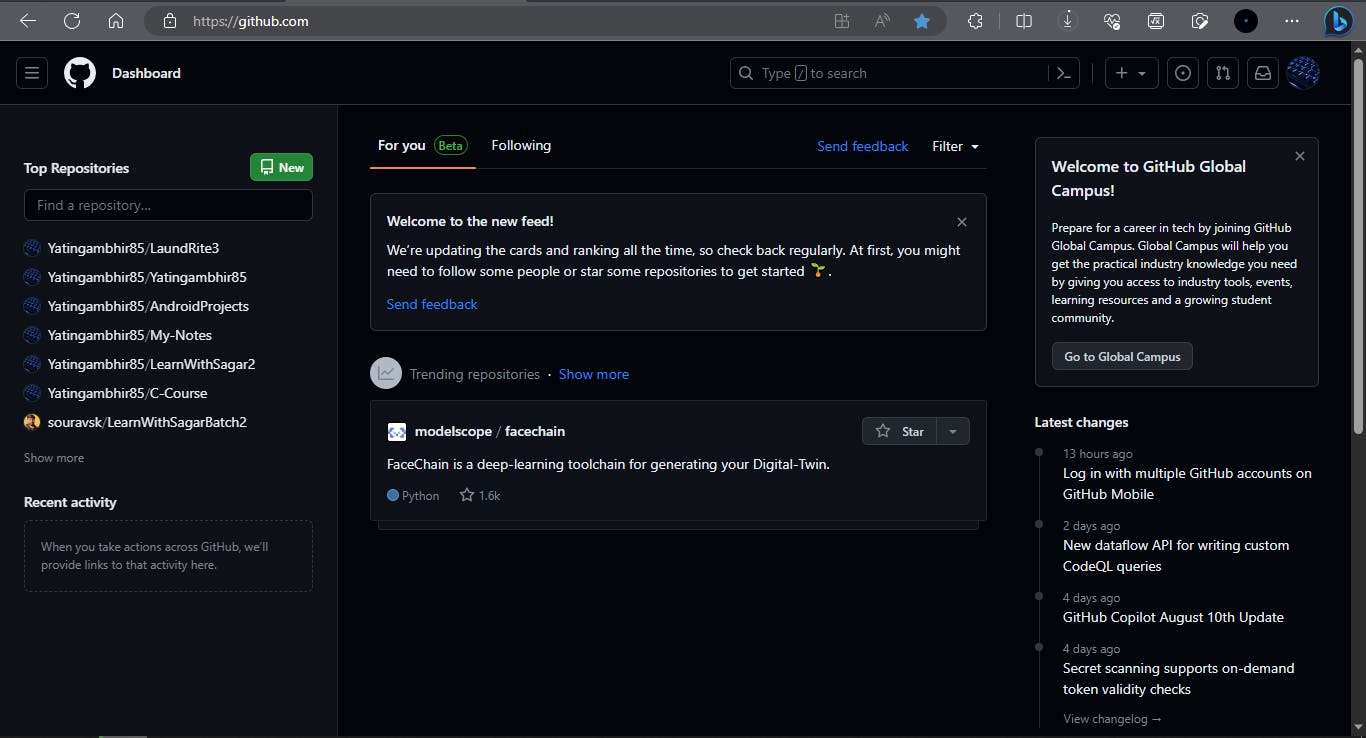This screenshot has width=1366, height=738.
Task: Click the modelscope organization avatar
Action: click(397, 432)
